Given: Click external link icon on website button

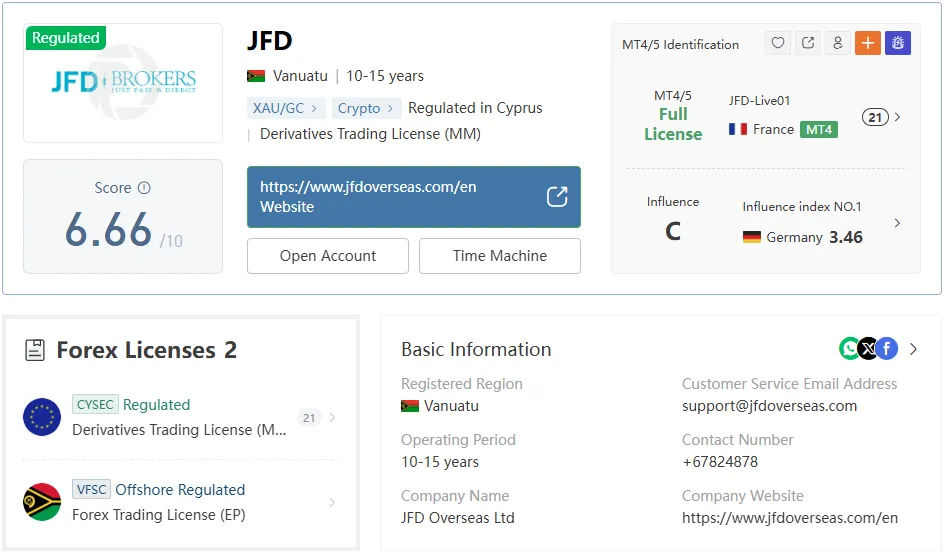Looking at the screenshot, I should [x=557, y=196].
